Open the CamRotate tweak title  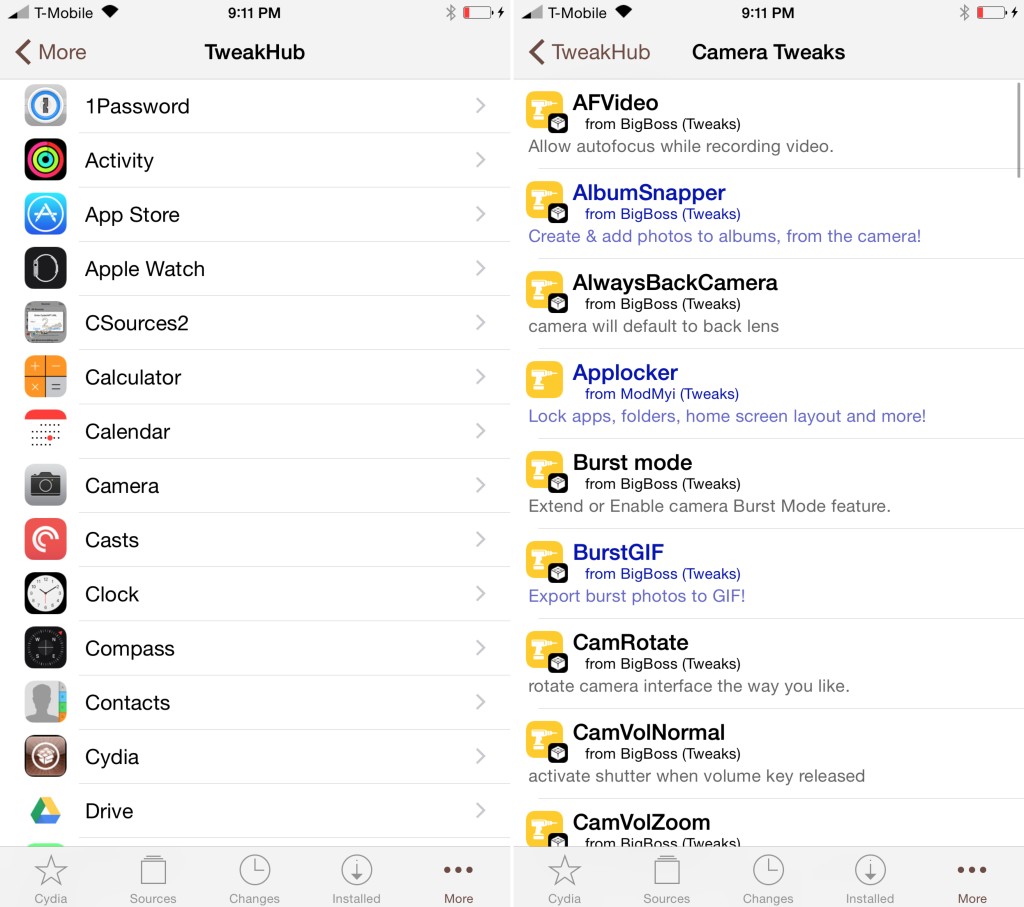630,643
